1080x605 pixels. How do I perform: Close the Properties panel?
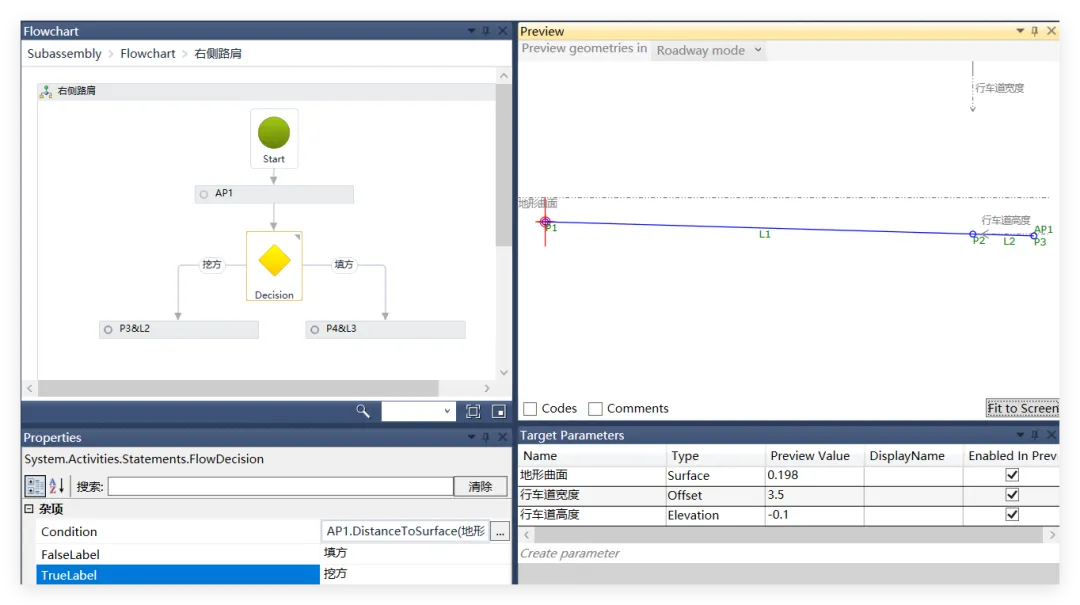(502, 437)
